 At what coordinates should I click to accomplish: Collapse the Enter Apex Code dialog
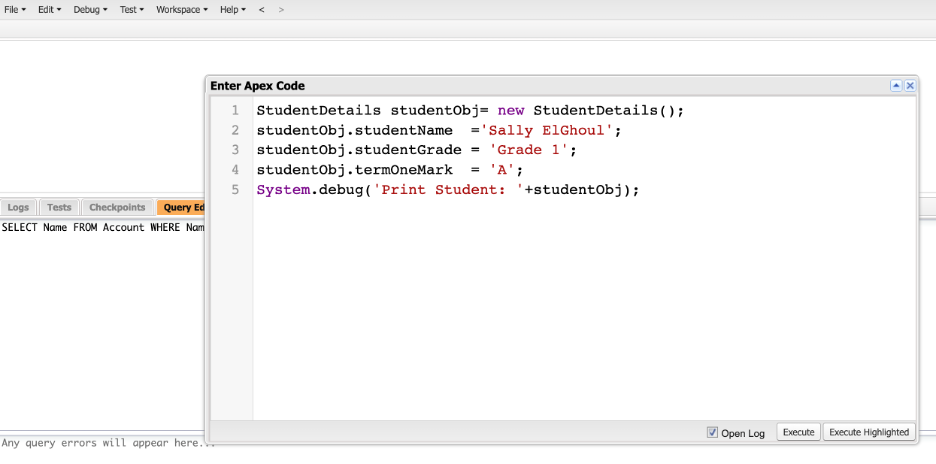896,86
